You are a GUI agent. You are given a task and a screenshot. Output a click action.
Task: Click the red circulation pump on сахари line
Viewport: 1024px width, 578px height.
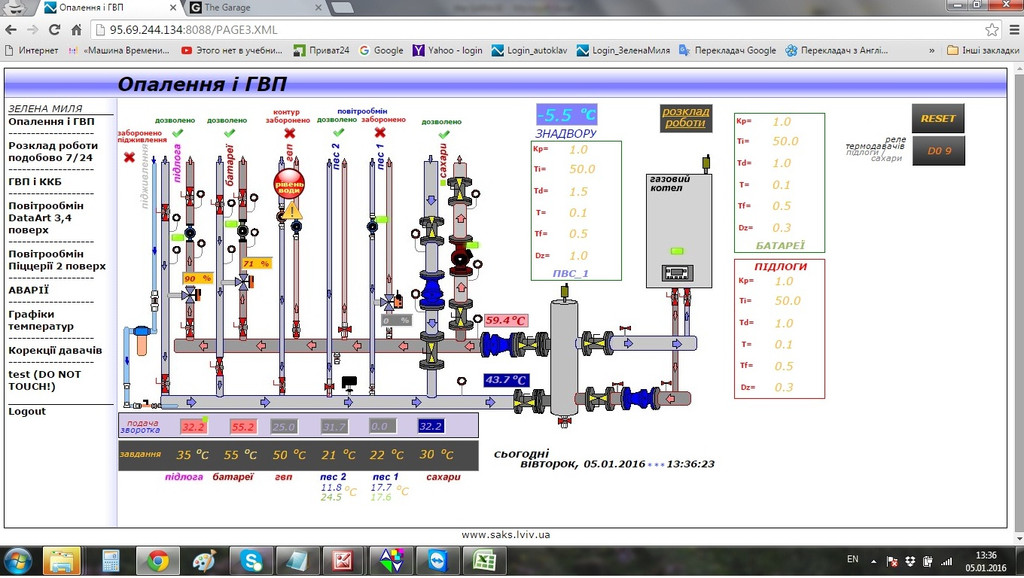461,257
